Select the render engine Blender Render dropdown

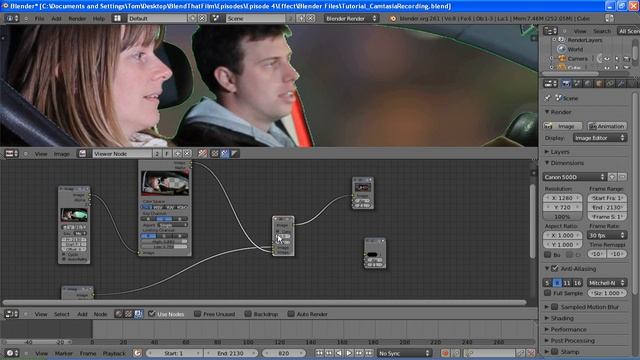[x=351, y=18]
